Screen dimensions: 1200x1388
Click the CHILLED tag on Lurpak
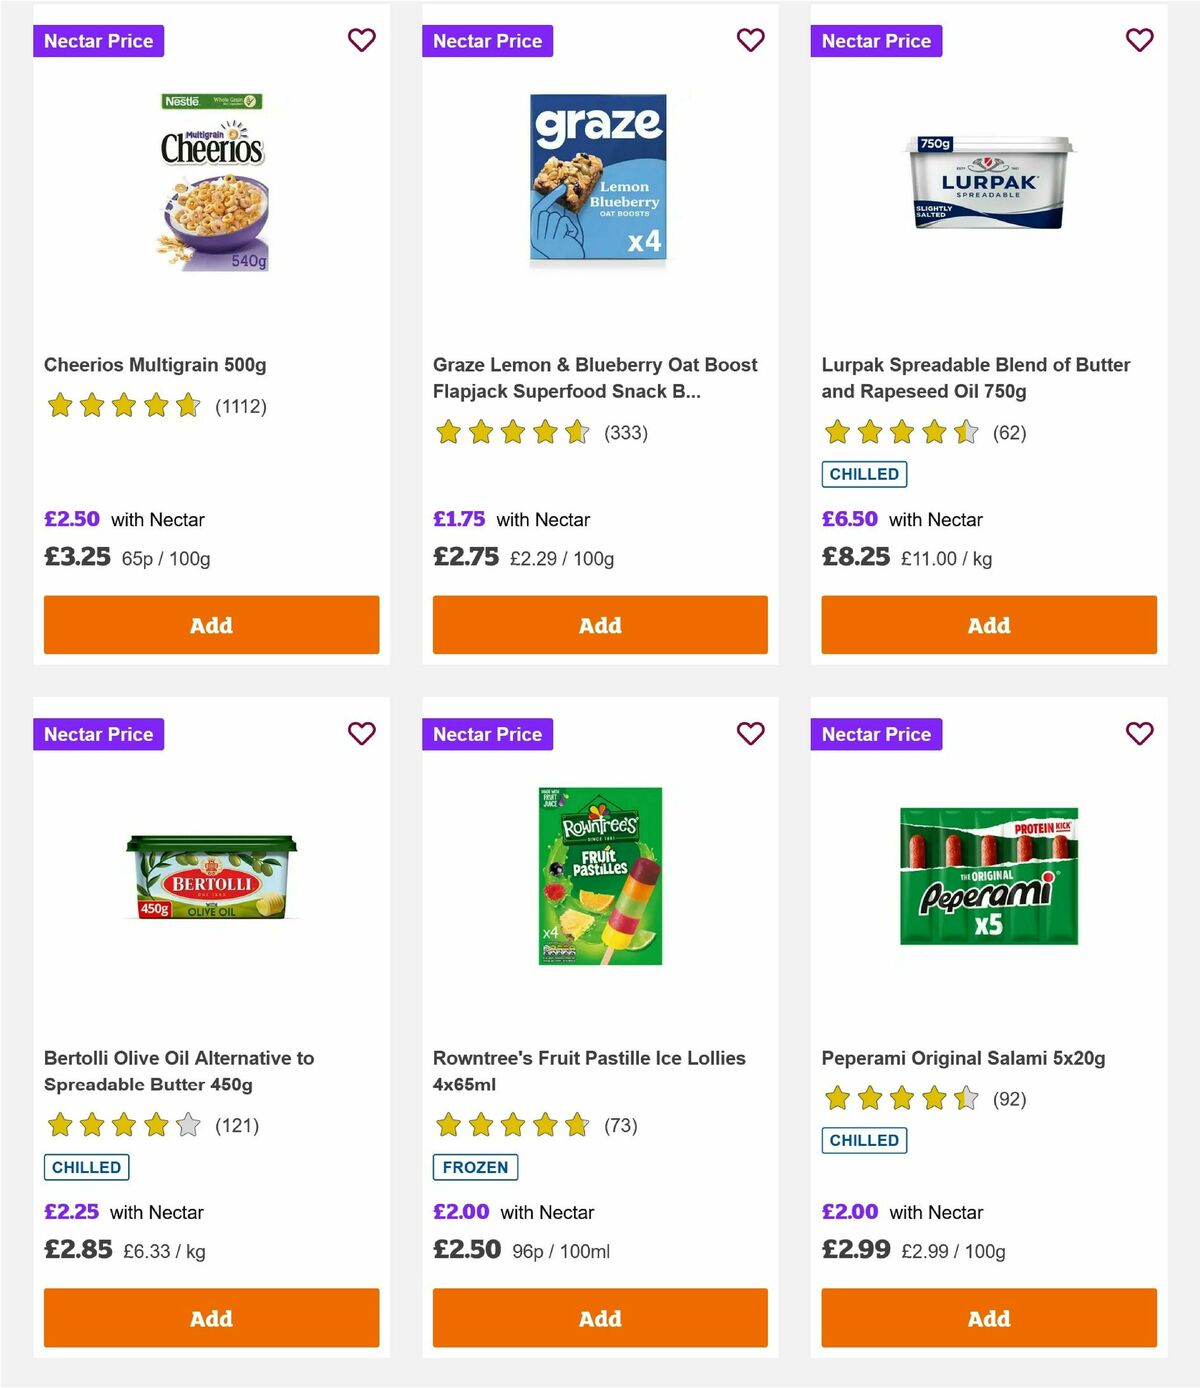[x=864, y=474]
